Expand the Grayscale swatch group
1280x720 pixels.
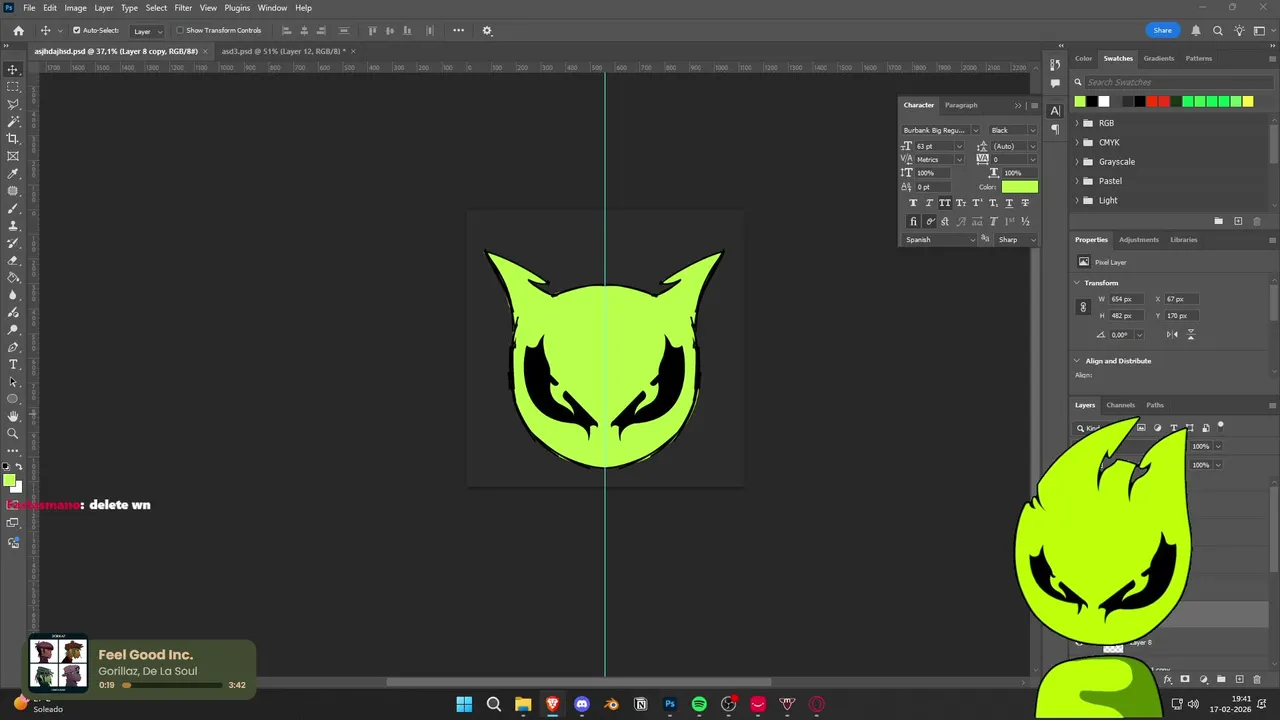click(x=1077, y=162)
